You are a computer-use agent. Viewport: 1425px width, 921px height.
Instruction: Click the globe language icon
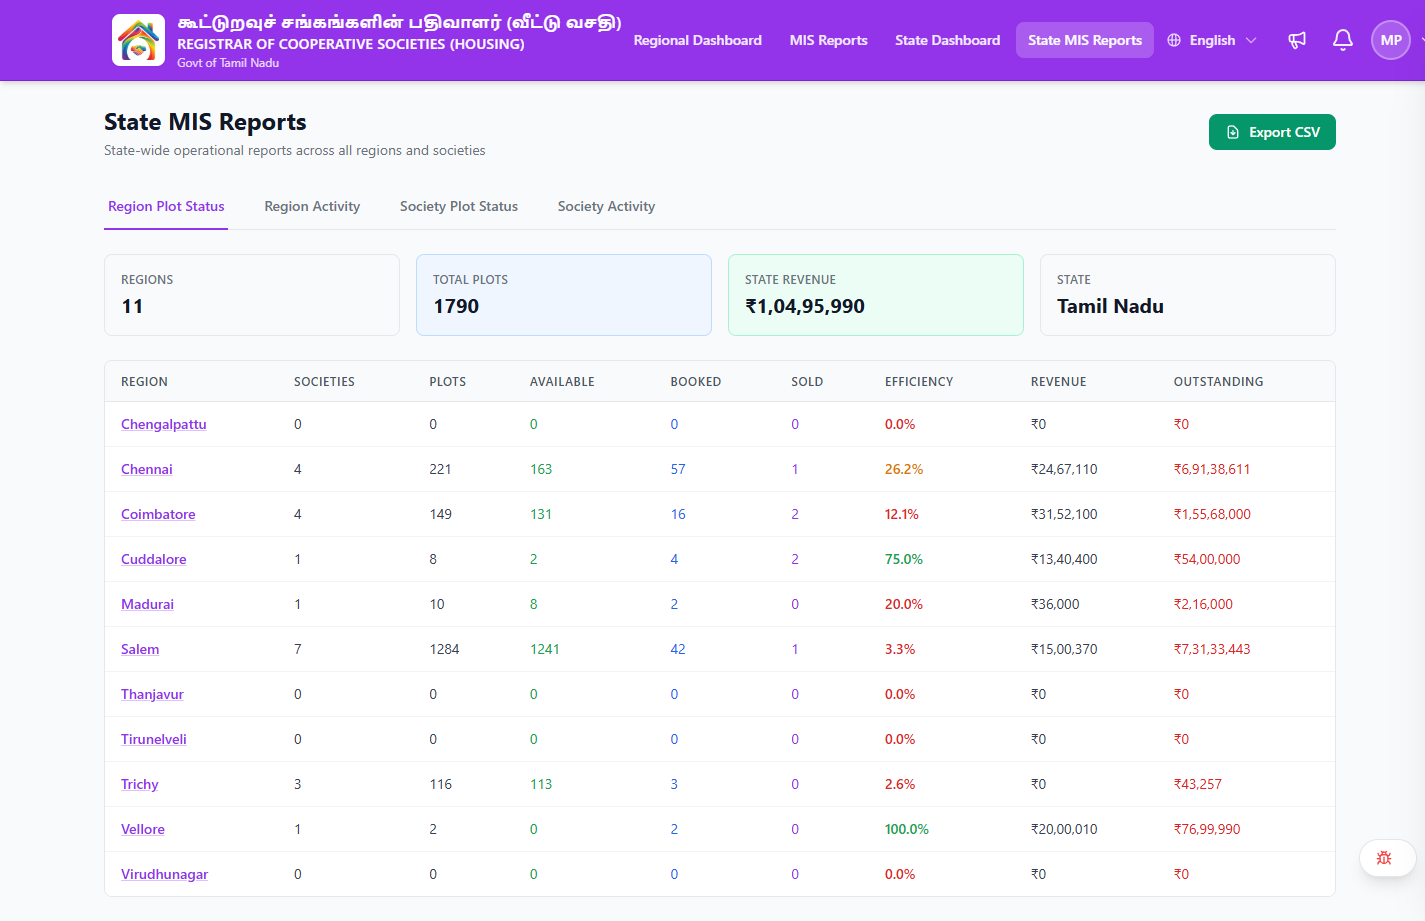1174,40
